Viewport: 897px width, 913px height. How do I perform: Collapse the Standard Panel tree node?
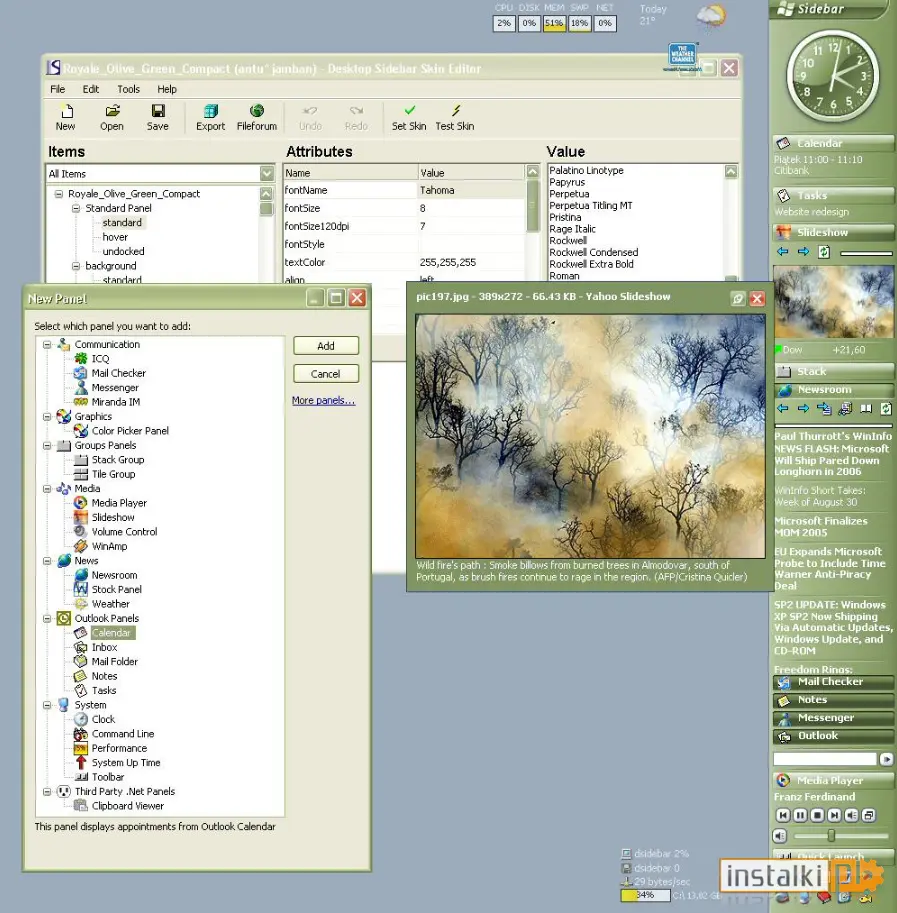(76, 208)
